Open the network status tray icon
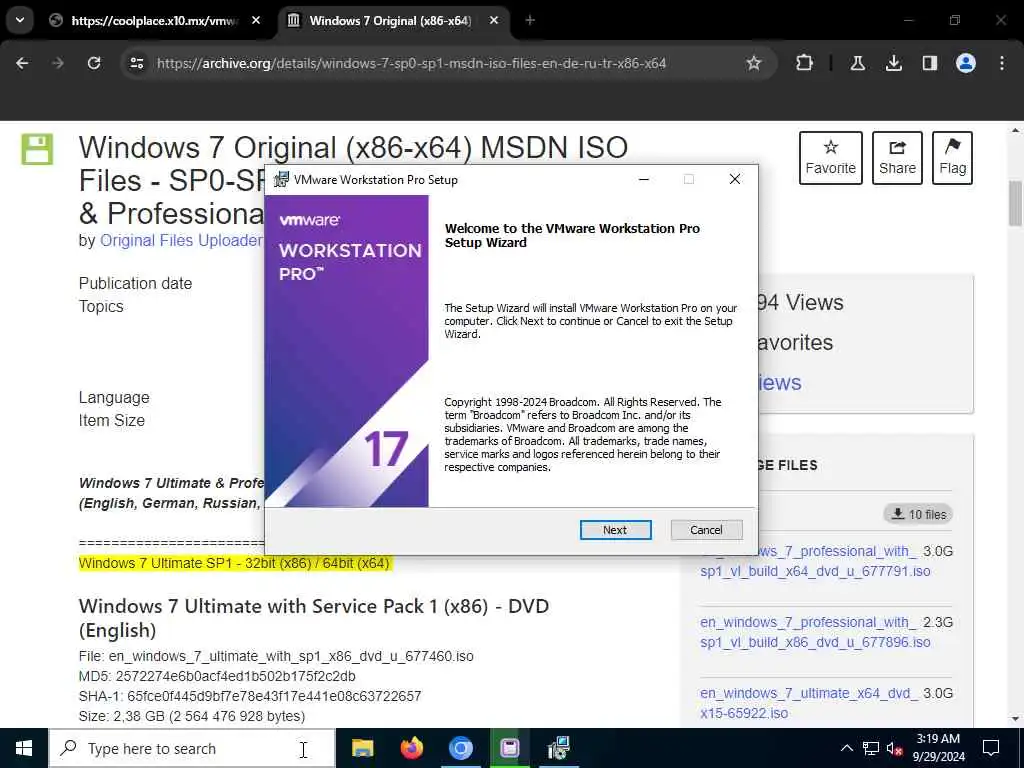The width and height of the screenshot is (1024, 768). [871, 748]
